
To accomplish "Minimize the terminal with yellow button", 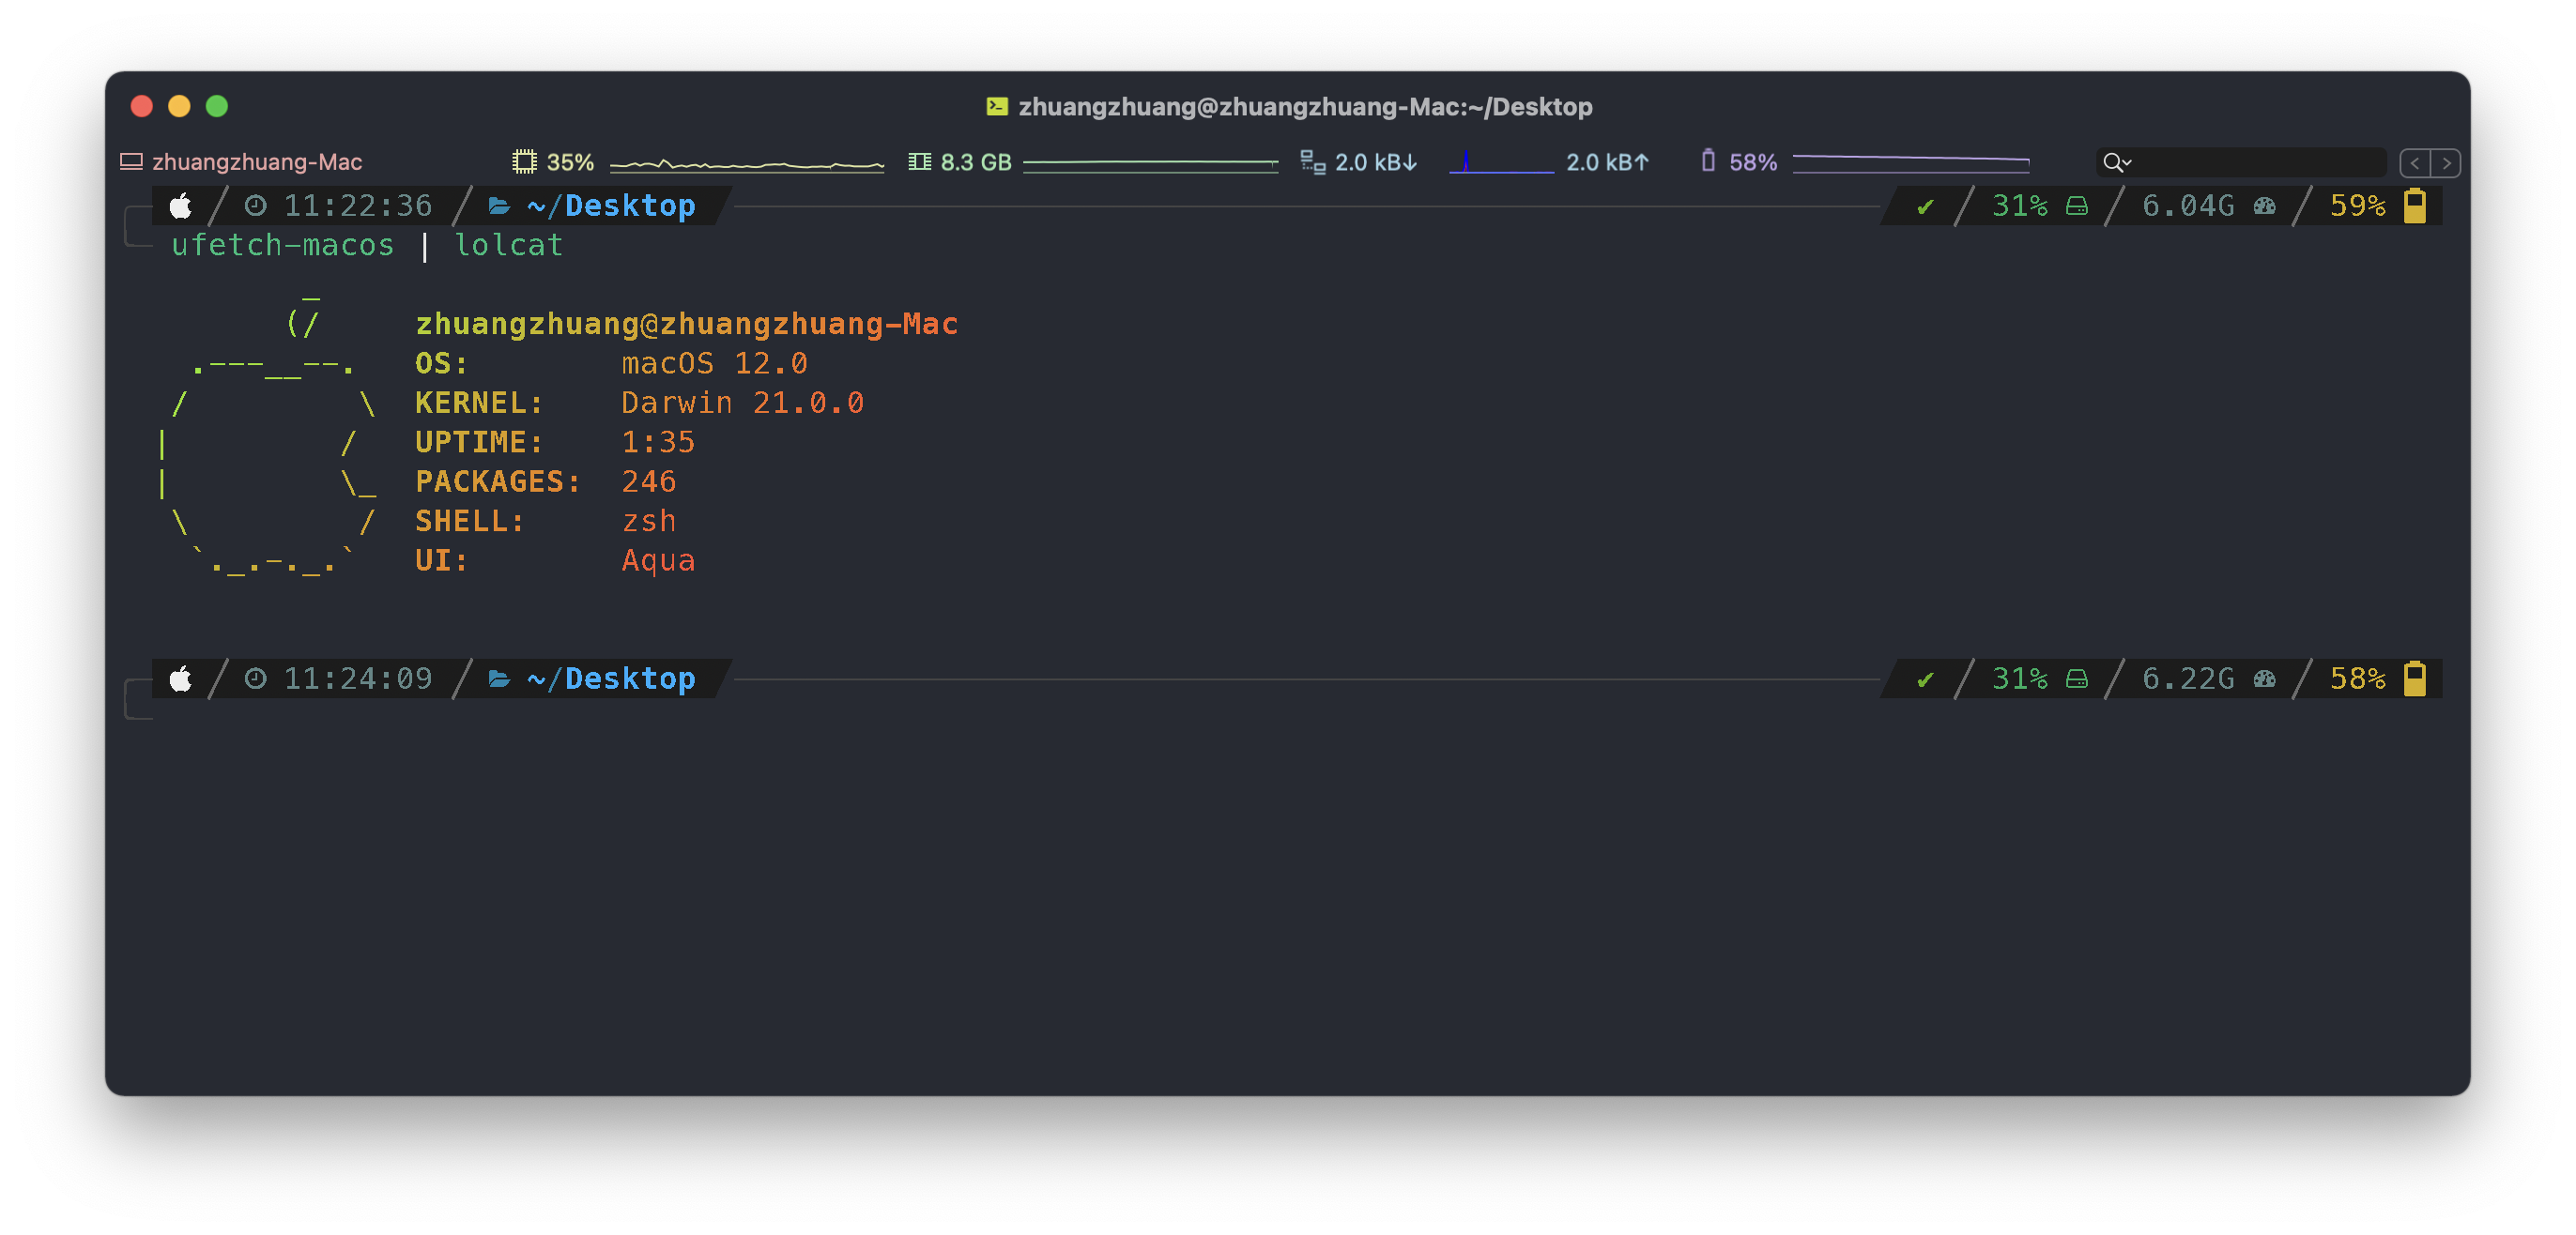I will 179,106.
